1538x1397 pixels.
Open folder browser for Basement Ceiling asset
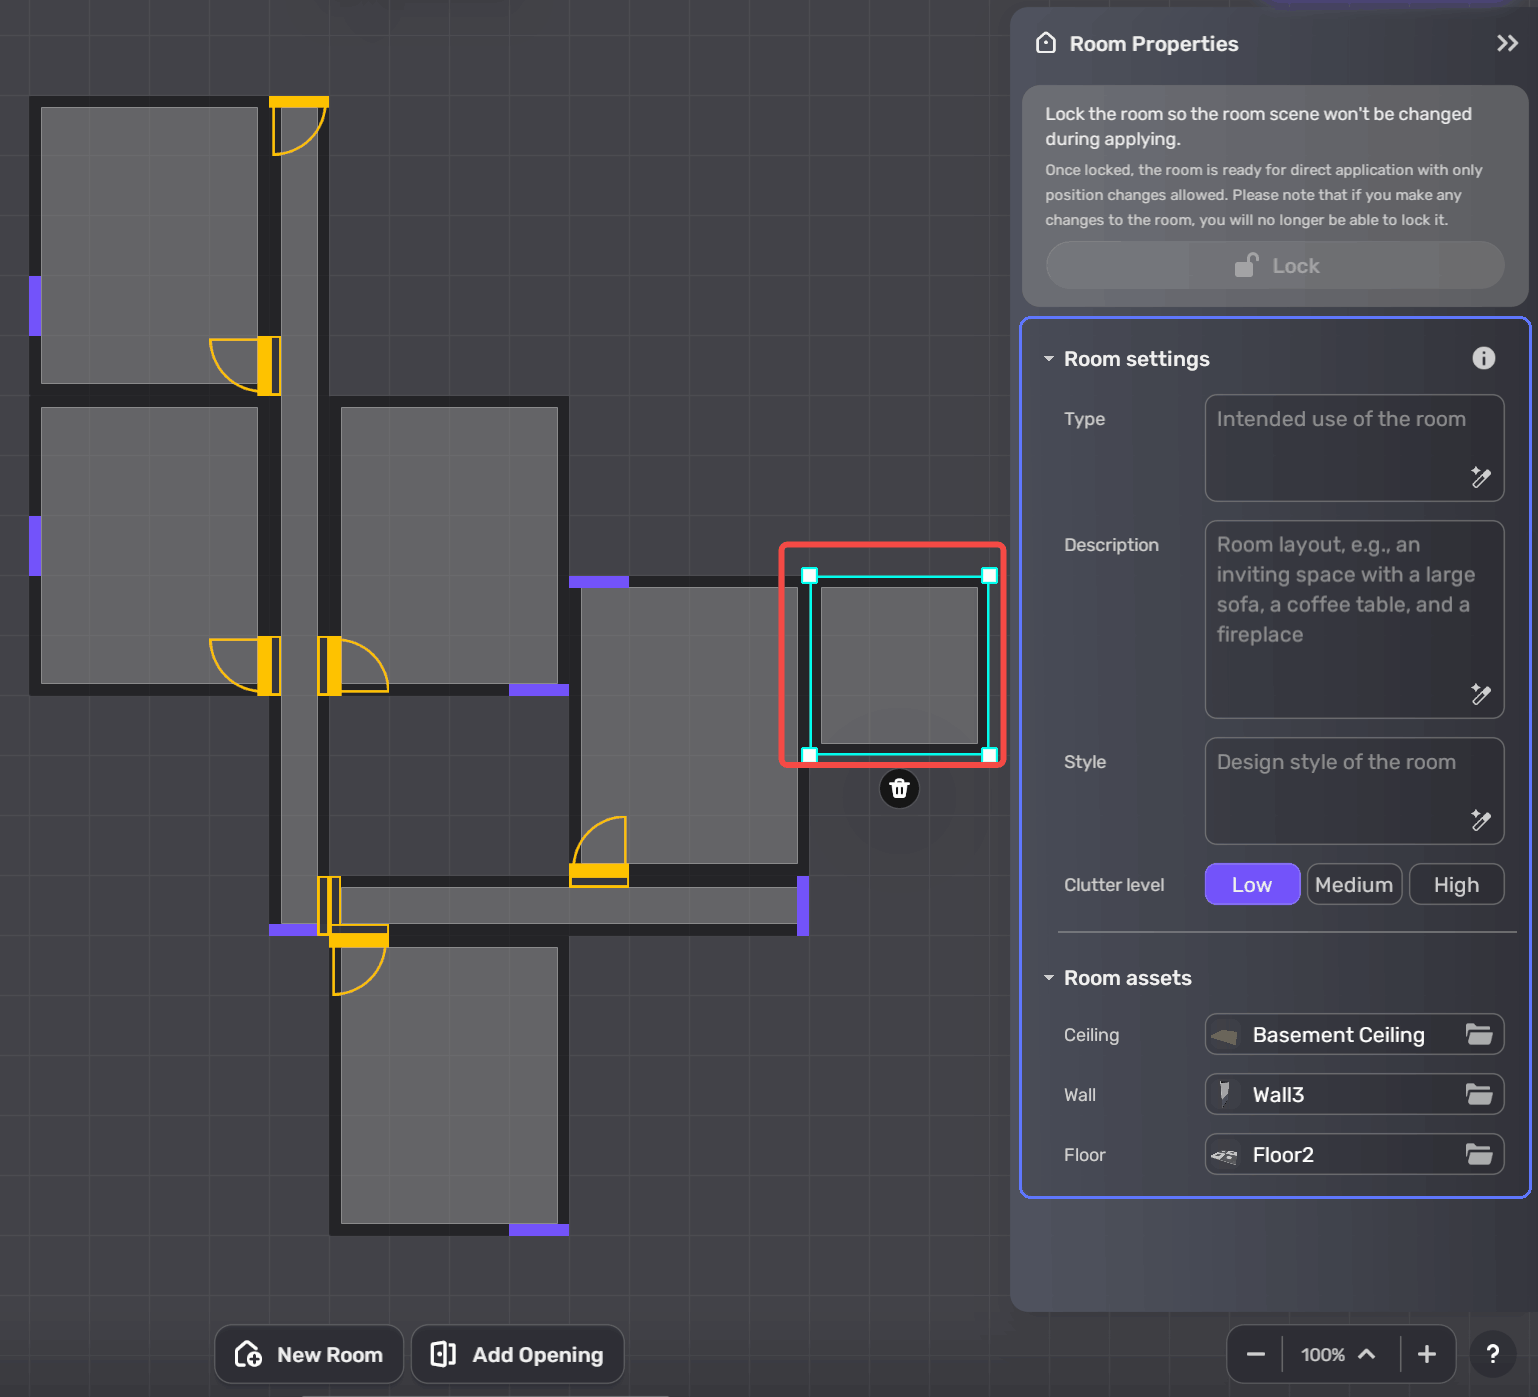point(1479,1034)
